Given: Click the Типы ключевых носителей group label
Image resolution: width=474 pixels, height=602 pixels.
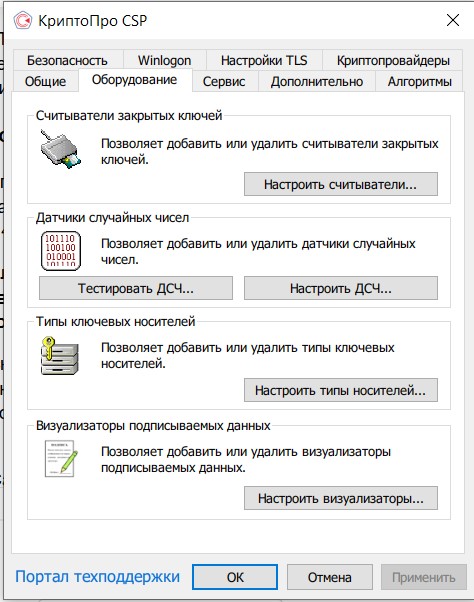Looking at the screenshot, I should pos(116,321).
